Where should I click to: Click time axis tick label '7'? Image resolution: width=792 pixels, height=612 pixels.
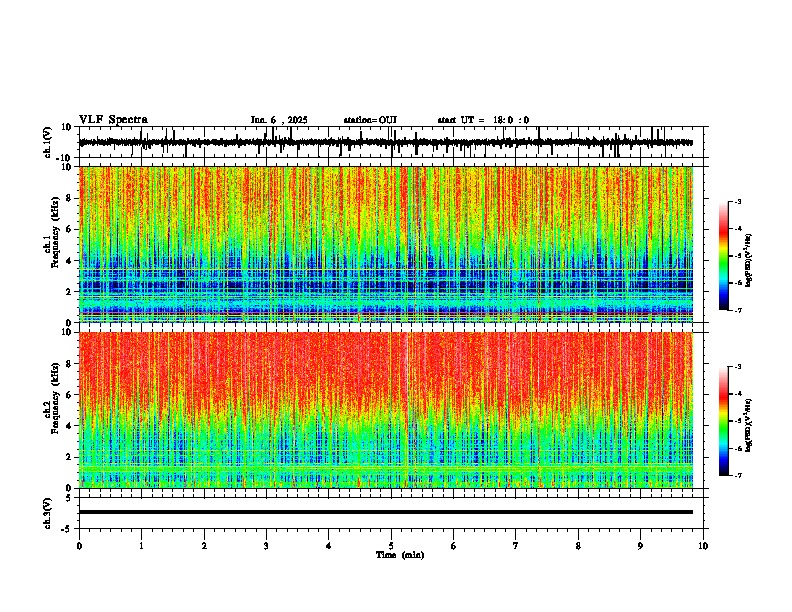tap(516, 546)
